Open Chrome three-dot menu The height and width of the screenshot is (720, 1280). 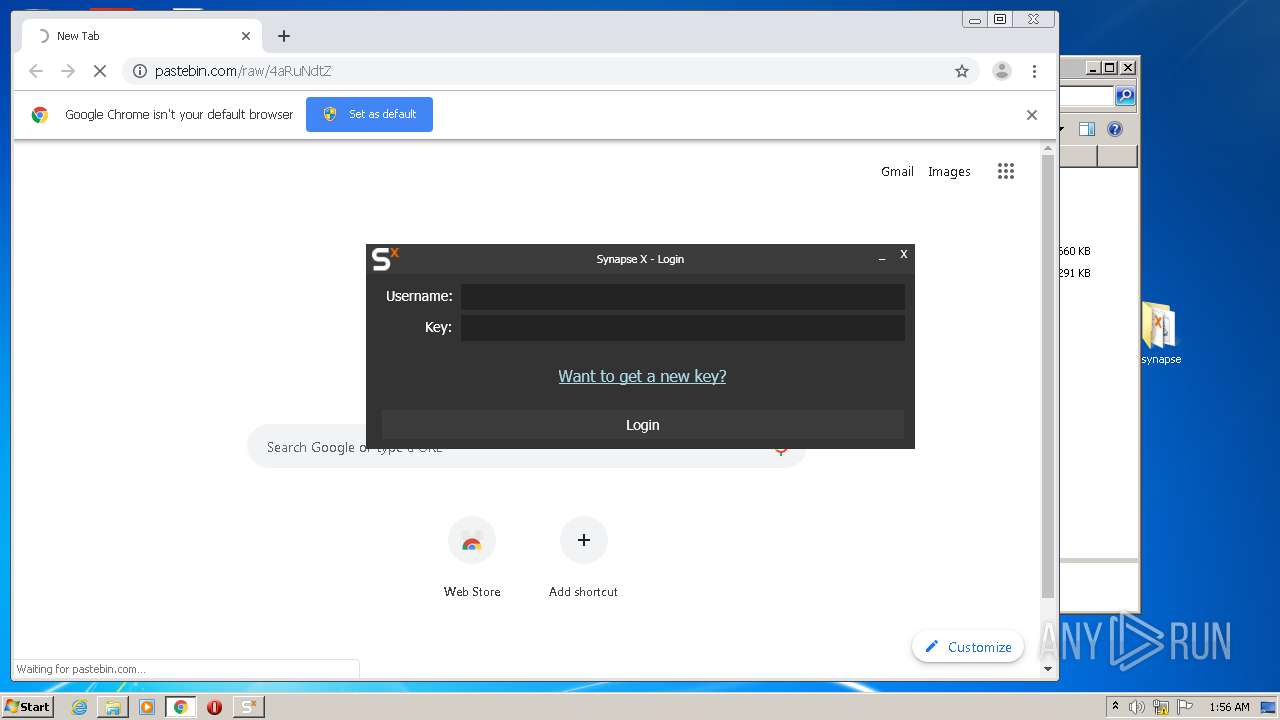1034,71
